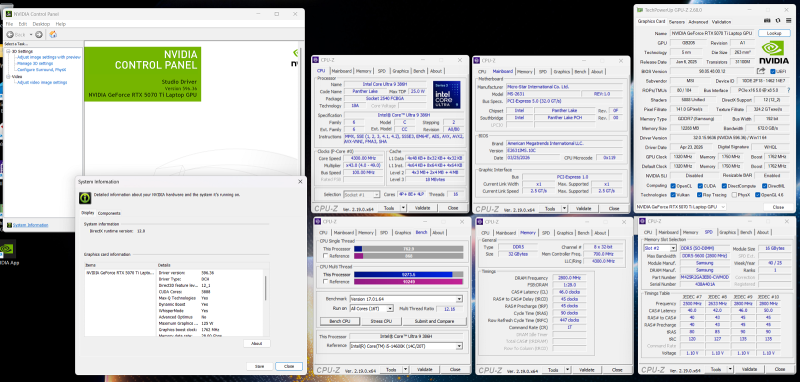Click the BIOS export icon in GPU-Z
This screenshot has height=382, width=800.
[761, 71]
